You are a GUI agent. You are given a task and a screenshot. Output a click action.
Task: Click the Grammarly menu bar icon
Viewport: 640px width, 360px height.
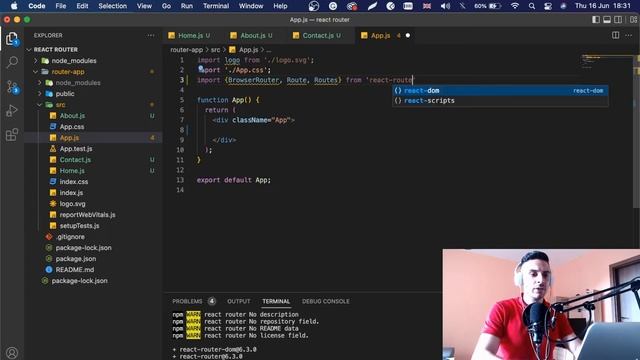click(x=333, y=6)
